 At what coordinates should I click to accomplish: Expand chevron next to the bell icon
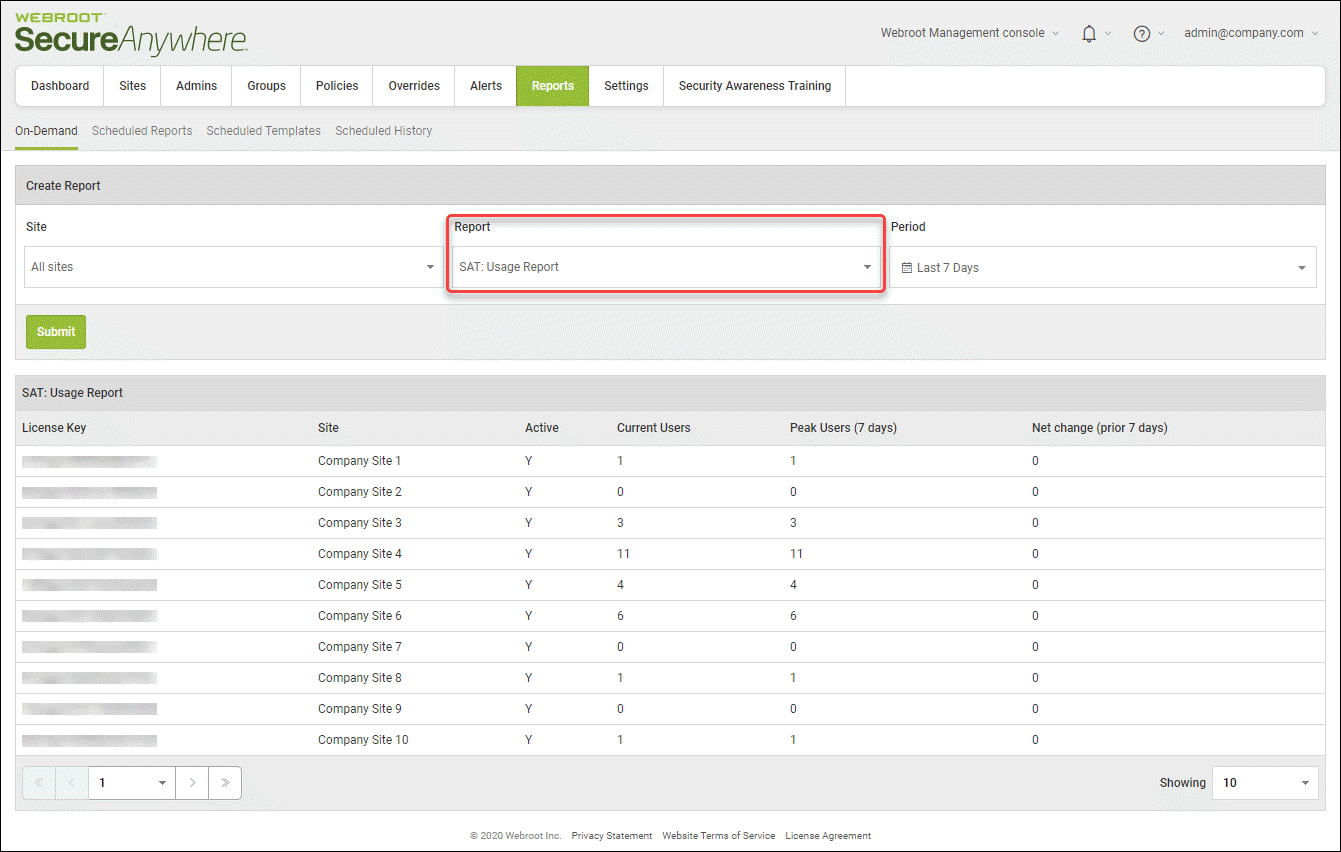pyautogui.click(x=1108, y=33)
